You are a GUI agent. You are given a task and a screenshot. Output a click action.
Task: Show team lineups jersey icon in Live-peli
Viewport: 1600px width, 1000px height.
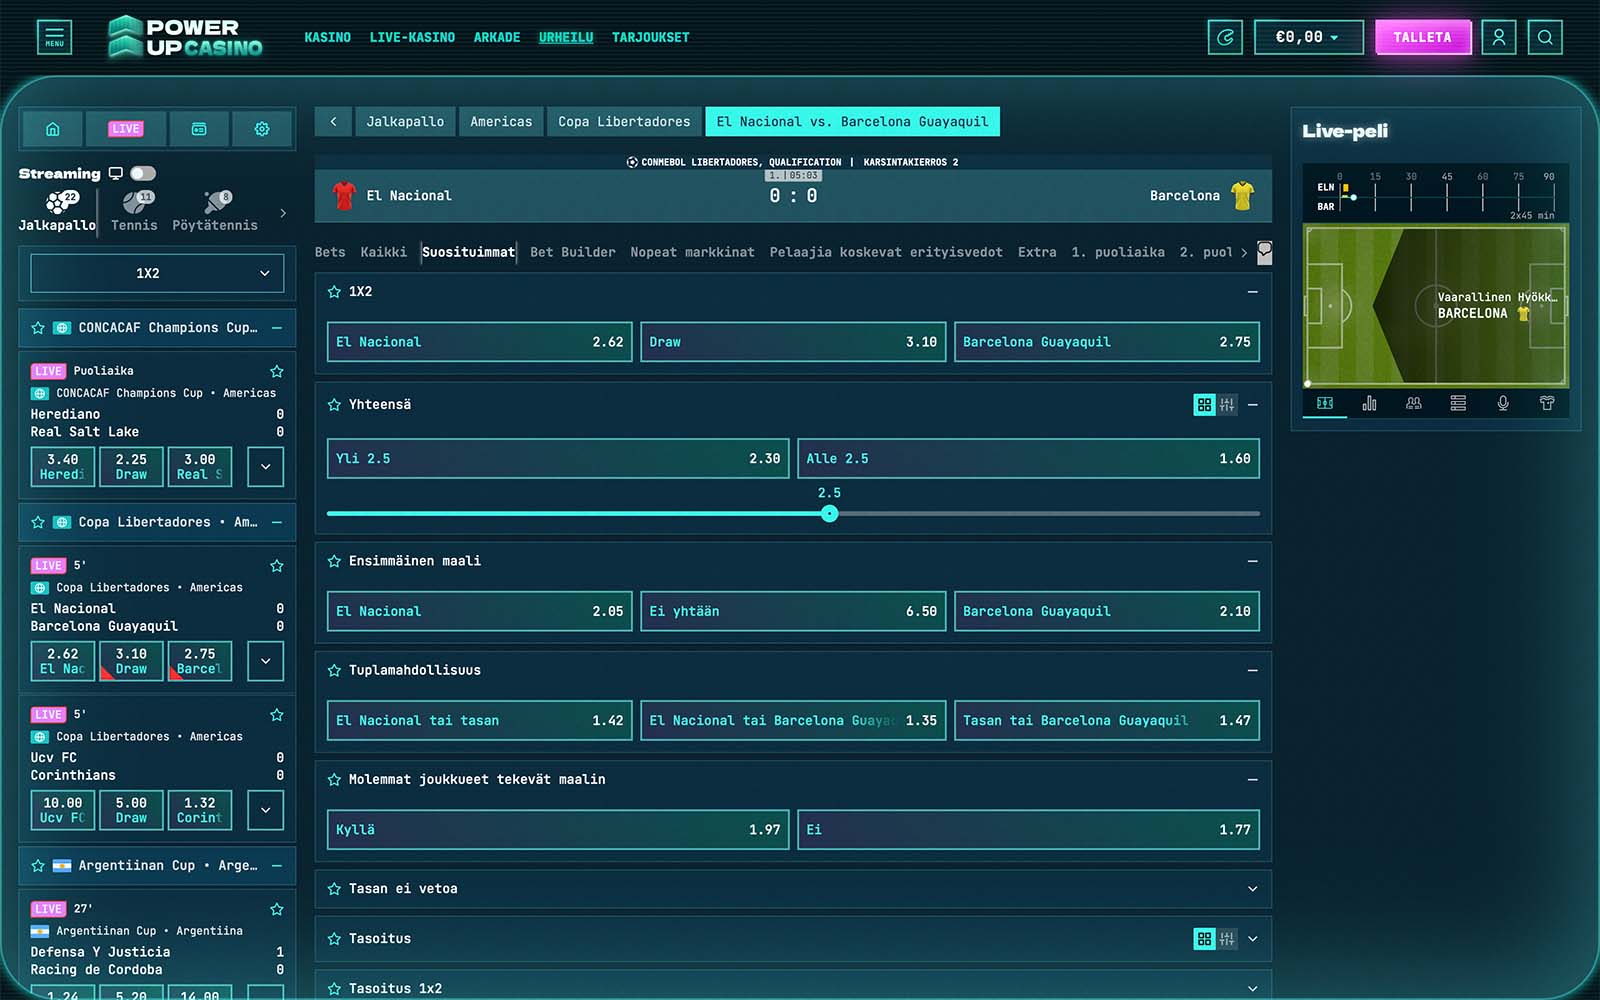(x=1546, y=403)
